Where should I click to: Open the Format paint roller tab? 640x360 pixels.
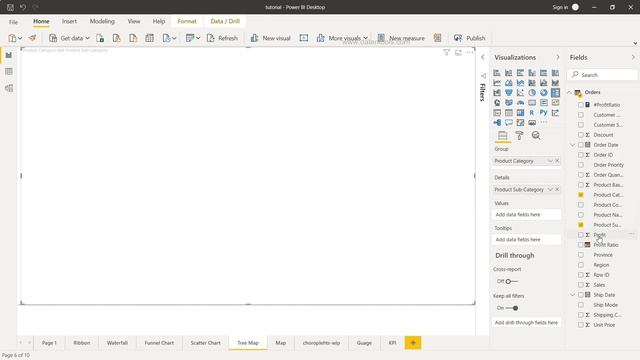[519, 136]
